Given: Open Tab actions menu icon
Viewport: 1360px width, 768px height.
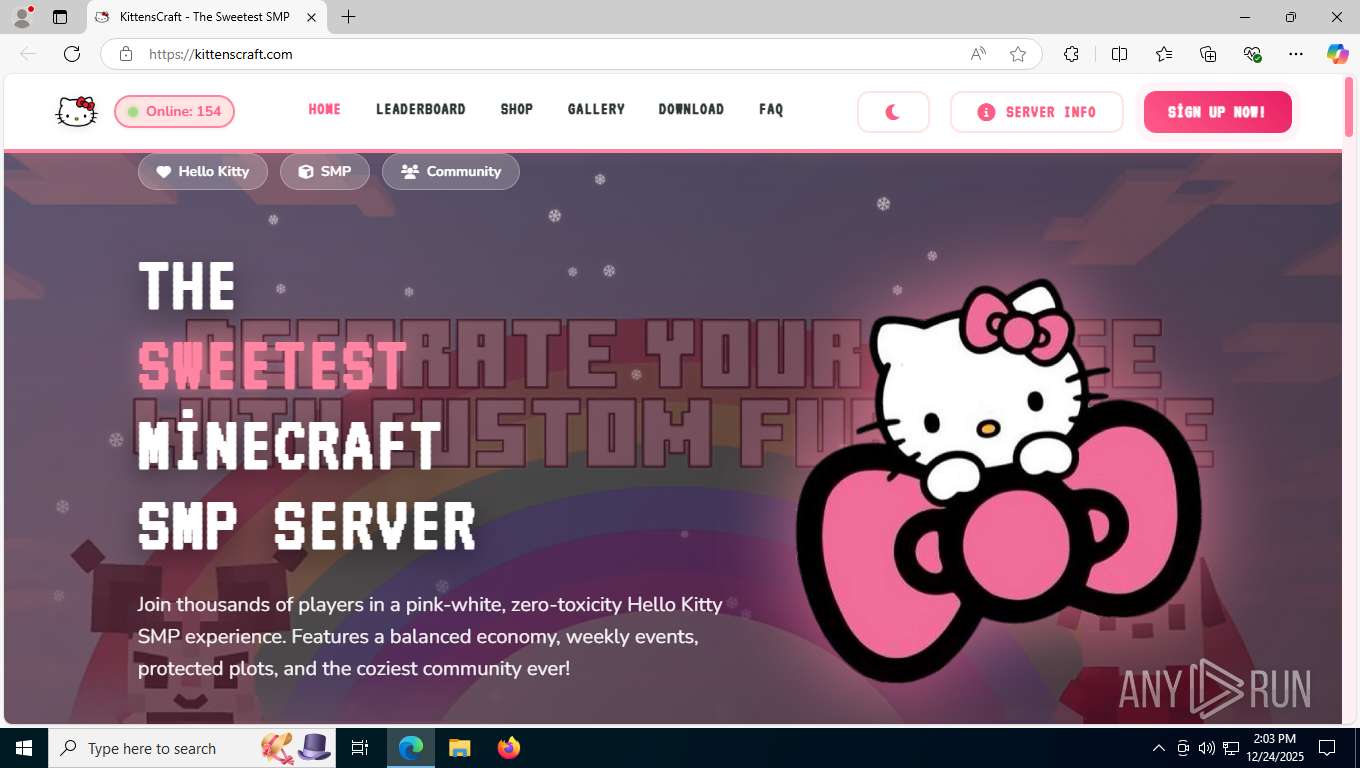Looking at the screenshot, I should [x=60, y=17].
